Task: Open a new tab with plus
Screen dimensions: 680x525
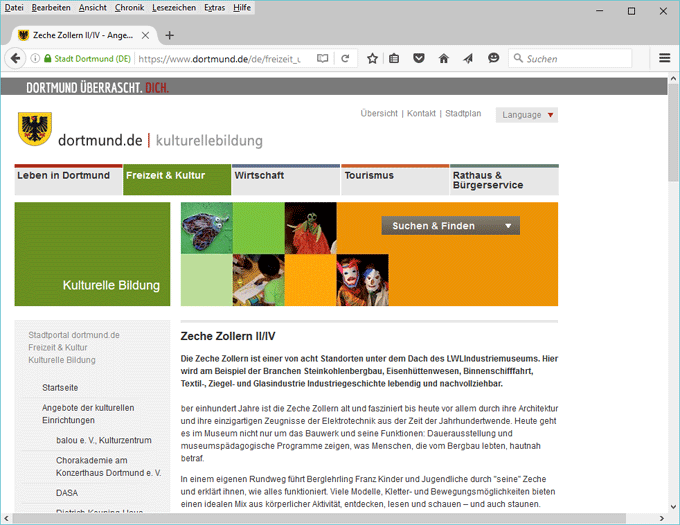Action: click(x=170, y=35)
